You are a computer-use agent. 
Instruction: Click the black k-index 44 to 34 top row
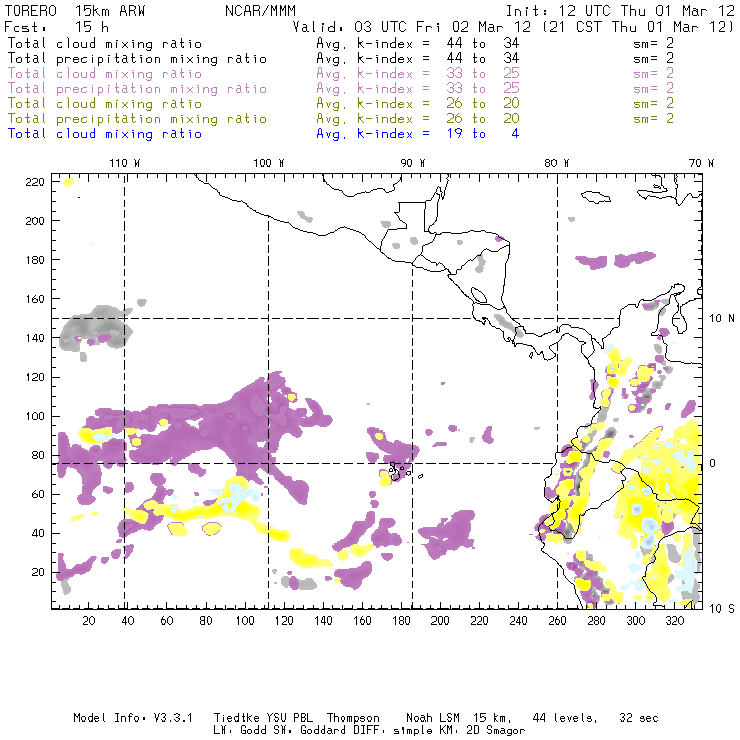417,44
